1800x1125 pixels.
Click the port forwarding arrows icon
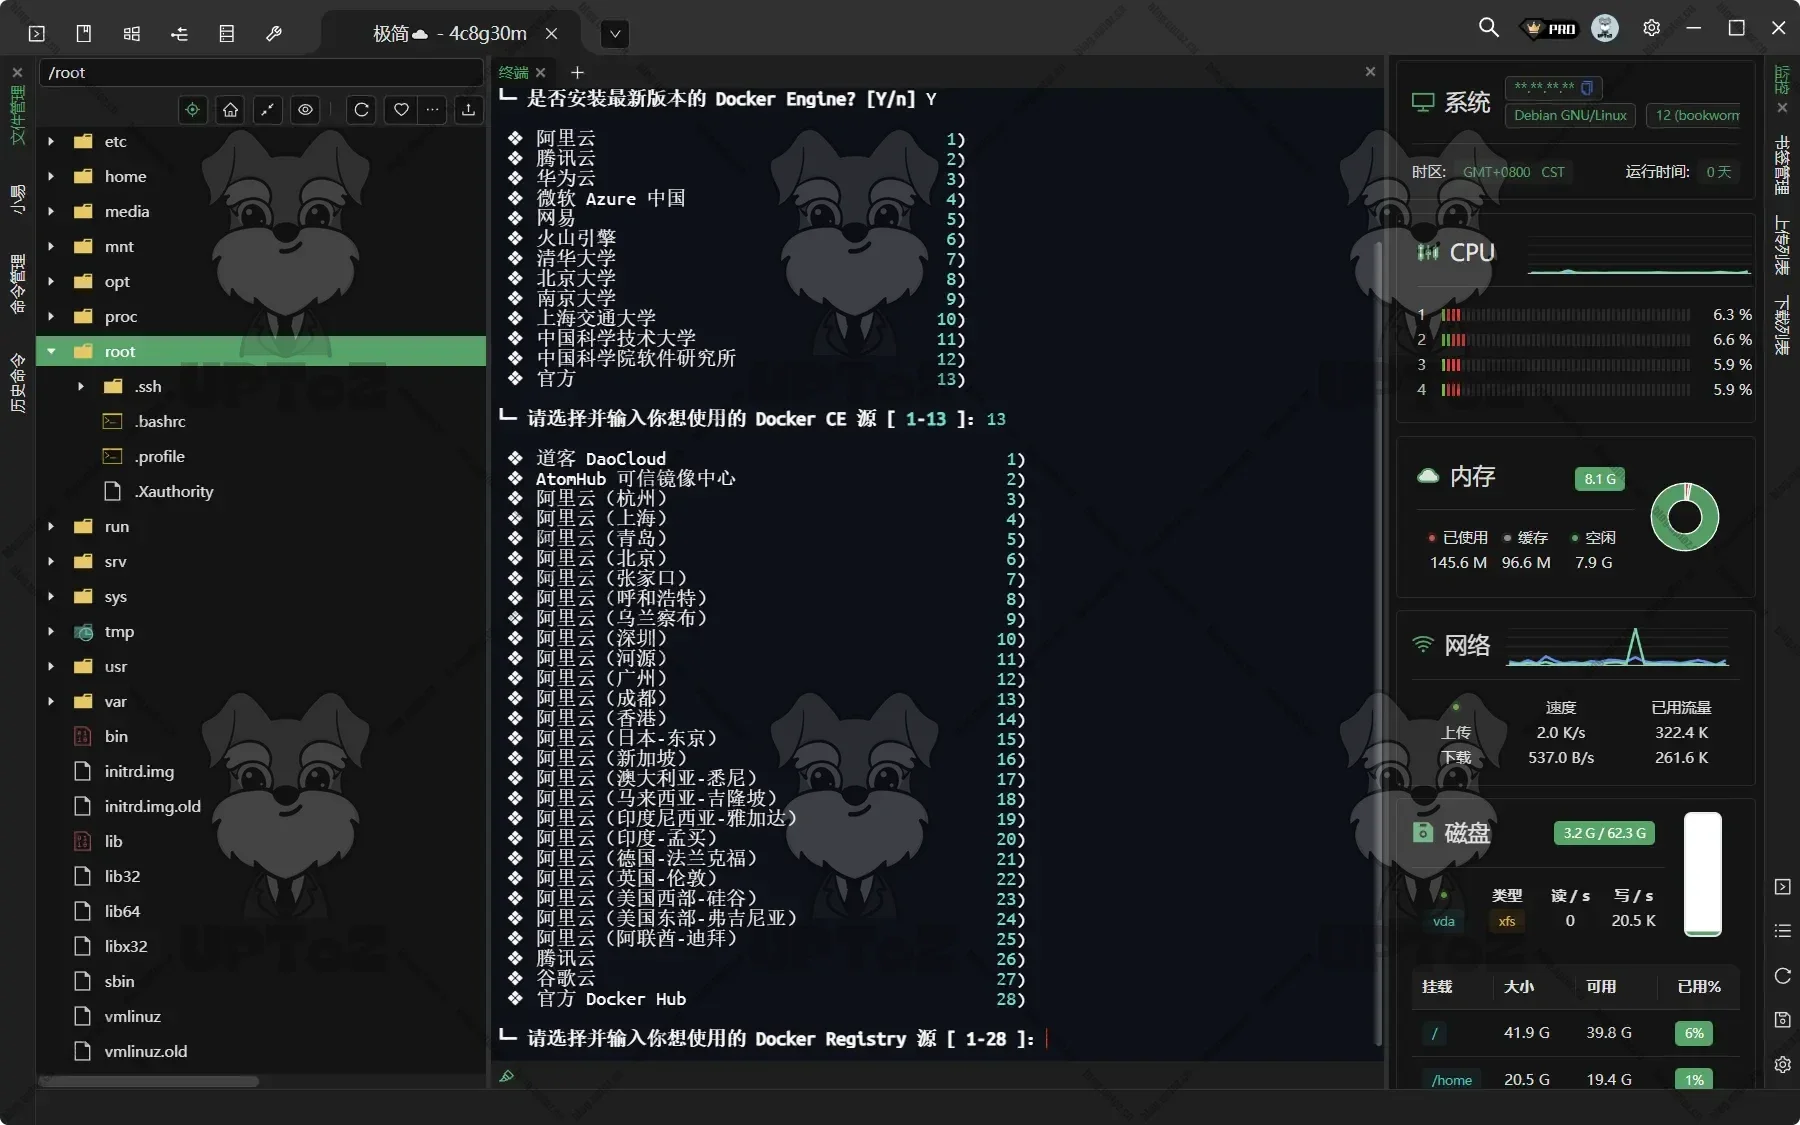pos(180,33)
